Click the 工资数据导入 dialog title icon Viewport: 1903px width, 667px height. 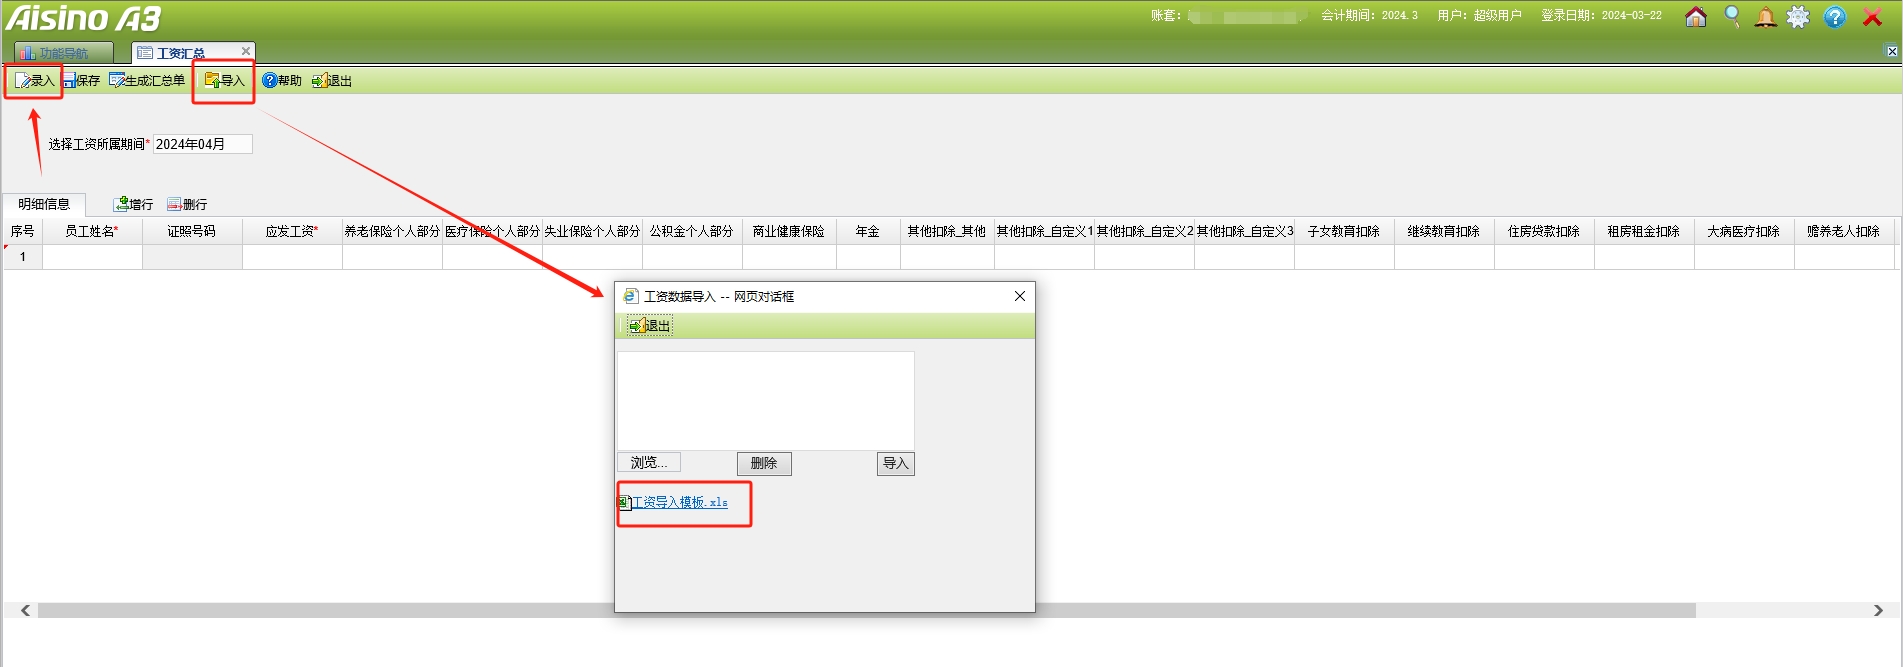pos(631,296)
